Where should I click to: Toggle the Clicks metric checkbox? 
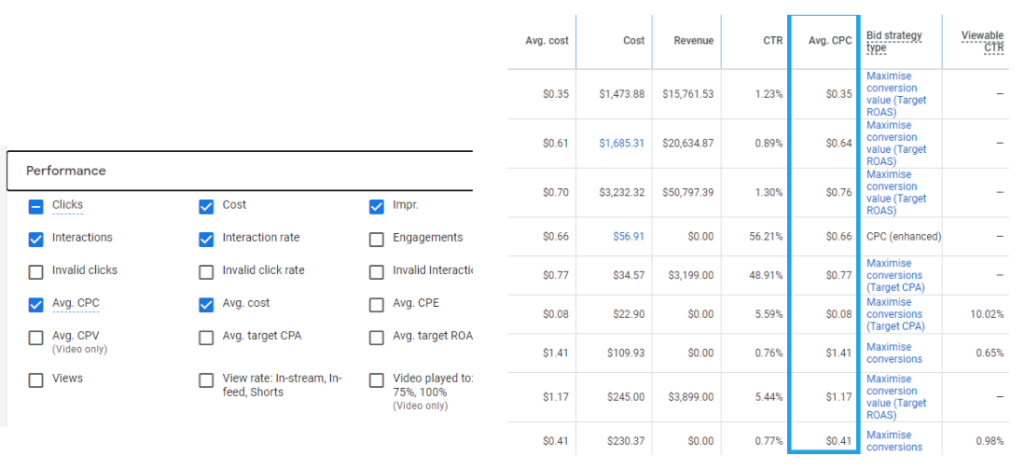(36, 207)
